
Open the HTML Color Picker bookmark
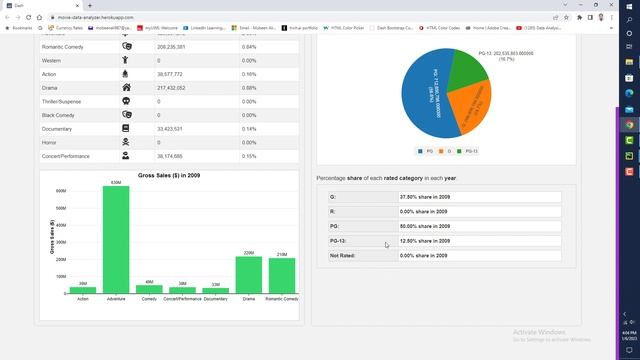pos(344,28)
